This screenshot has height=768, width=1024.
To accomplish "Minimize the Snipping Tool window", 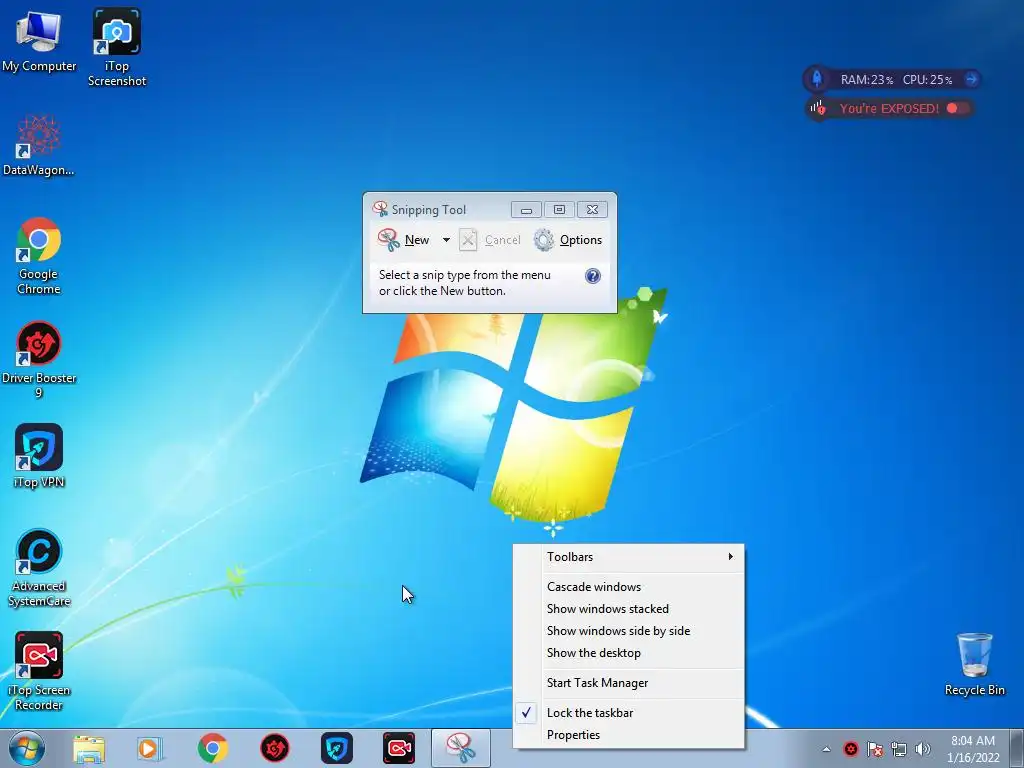I will pyautogui.click(x=526, y=210).
